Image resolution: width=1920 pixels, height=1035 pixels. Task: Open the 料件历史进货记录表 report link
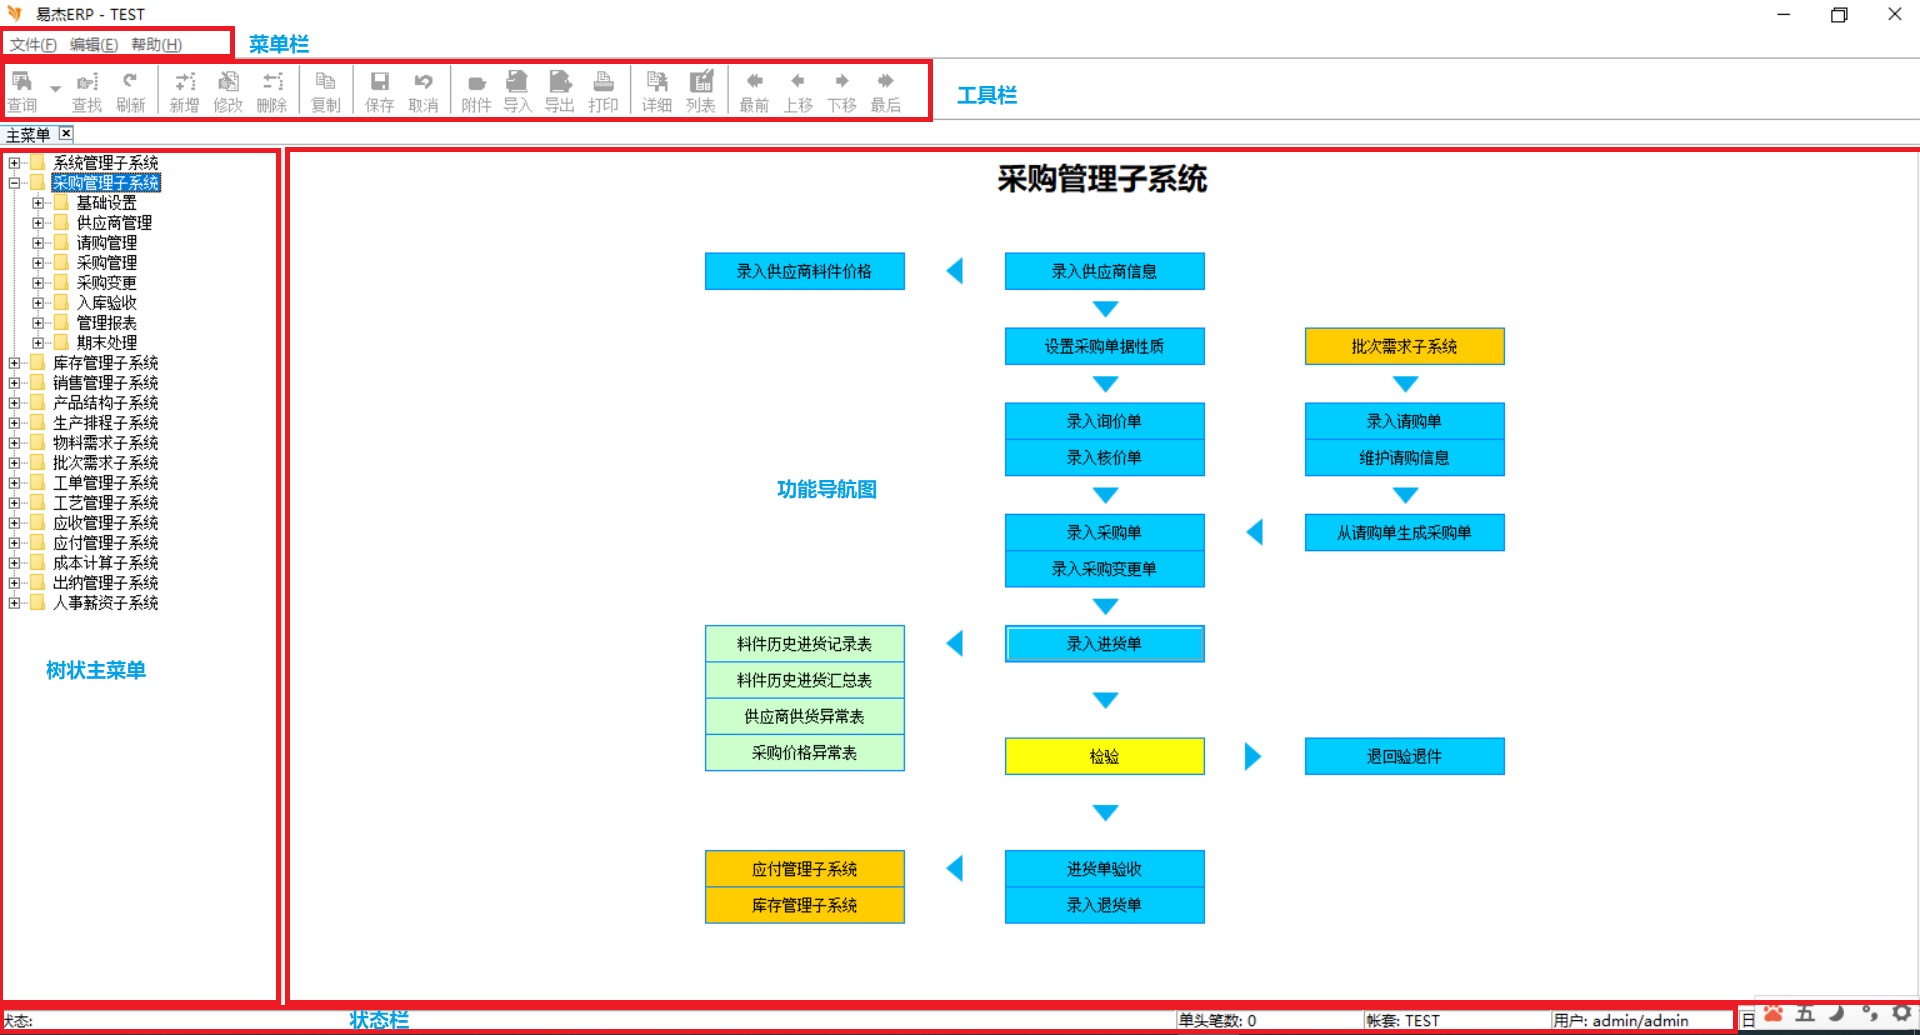point(804,644)
